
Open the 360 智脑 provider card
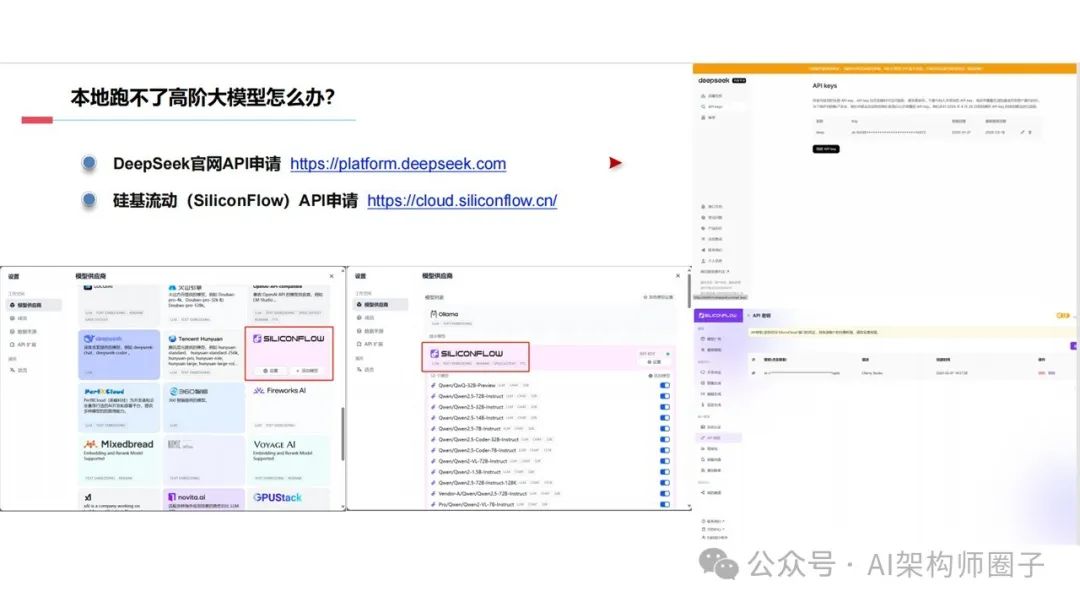click(203, 406)
